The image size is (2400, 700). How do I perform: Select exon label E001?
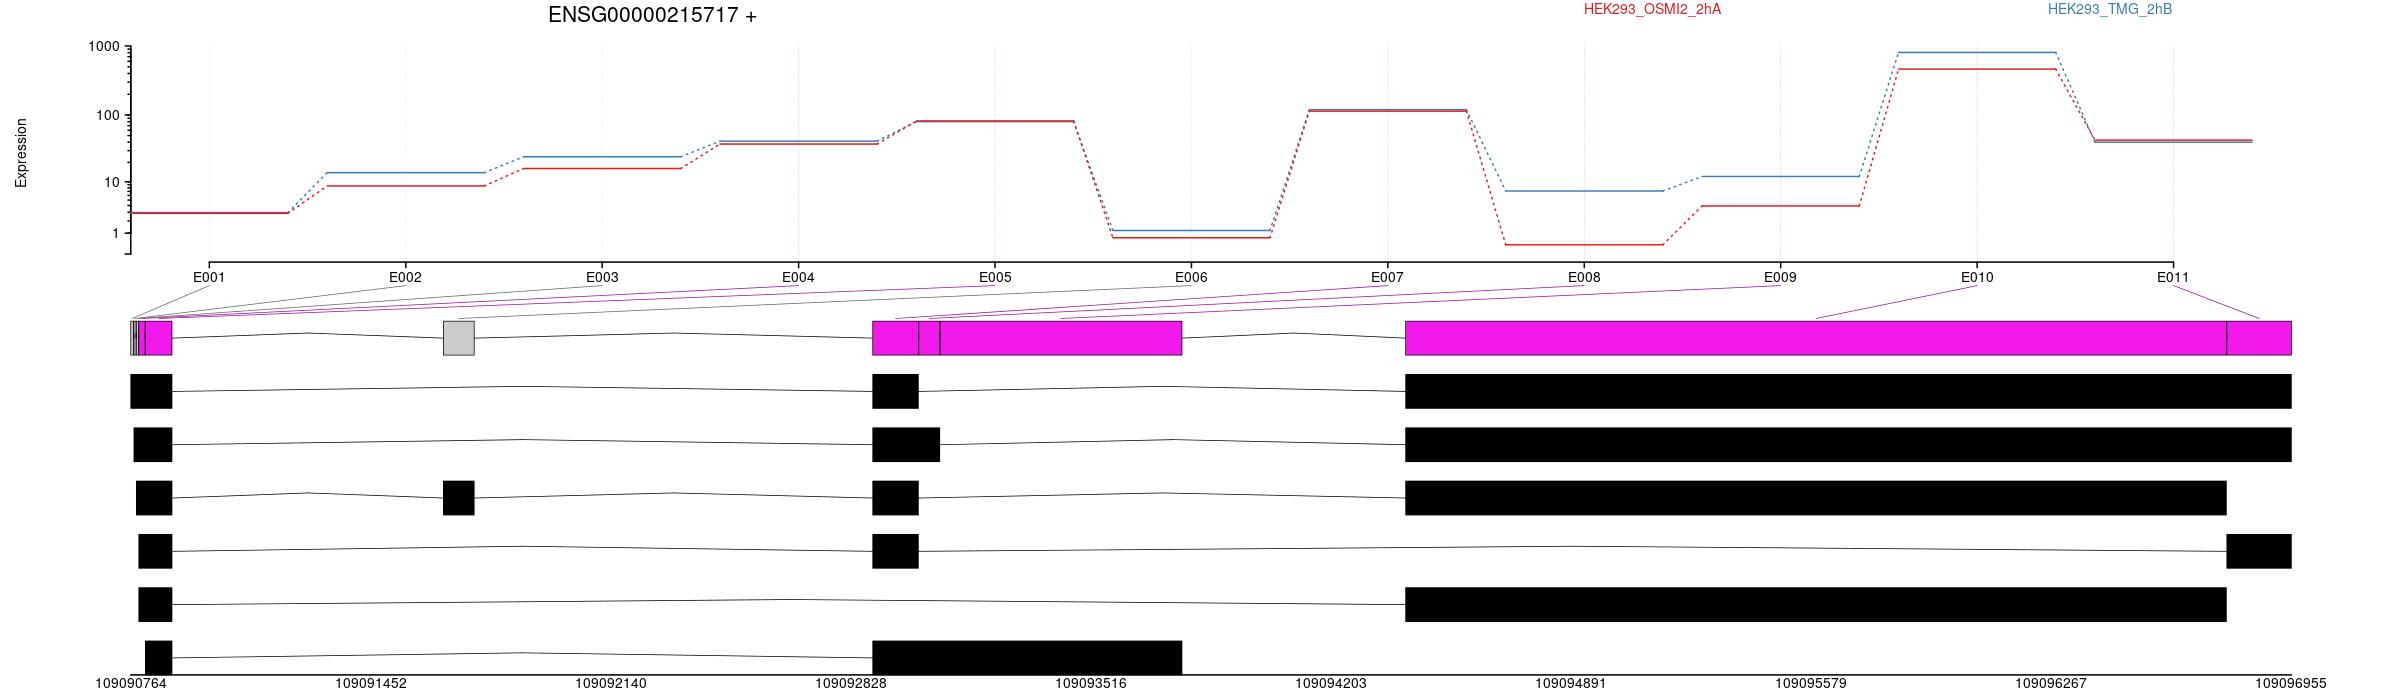point(209,277)
